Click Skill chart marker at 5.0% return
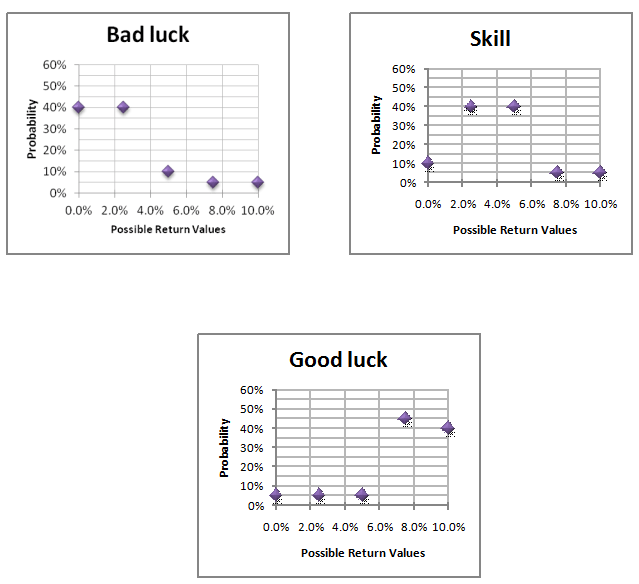Screen dimensions: 639x584 tap(514, 106)
